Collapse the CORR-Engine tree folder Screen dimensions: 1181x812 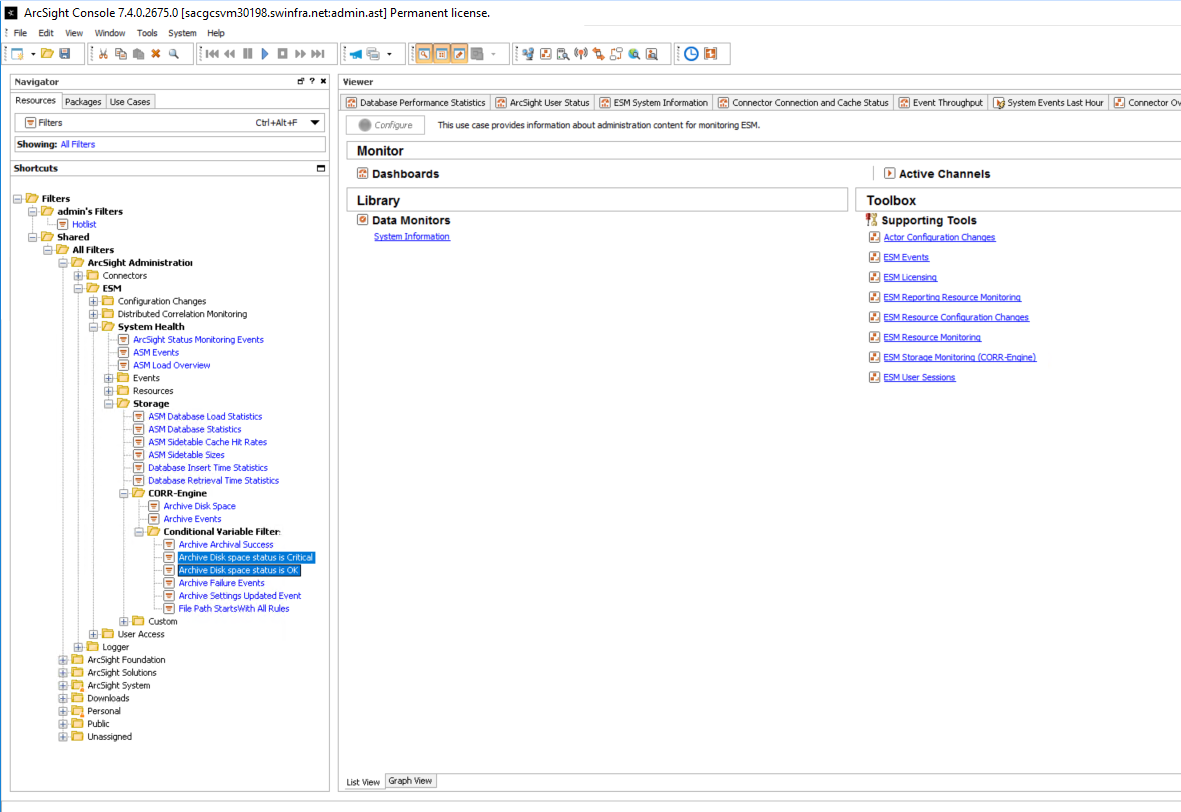pos(125,492)
